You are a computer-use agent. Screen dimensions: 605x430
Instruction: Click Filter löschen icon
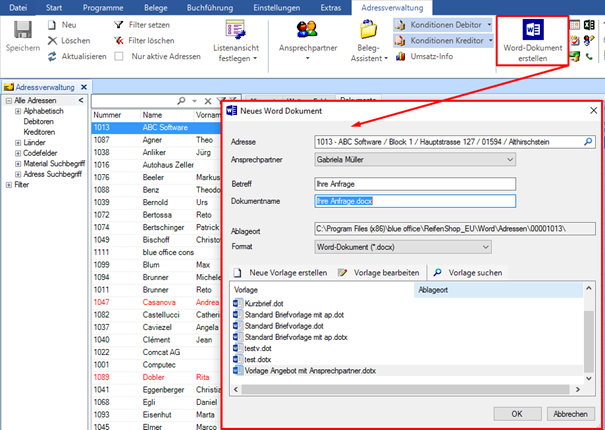coord(118,41)
